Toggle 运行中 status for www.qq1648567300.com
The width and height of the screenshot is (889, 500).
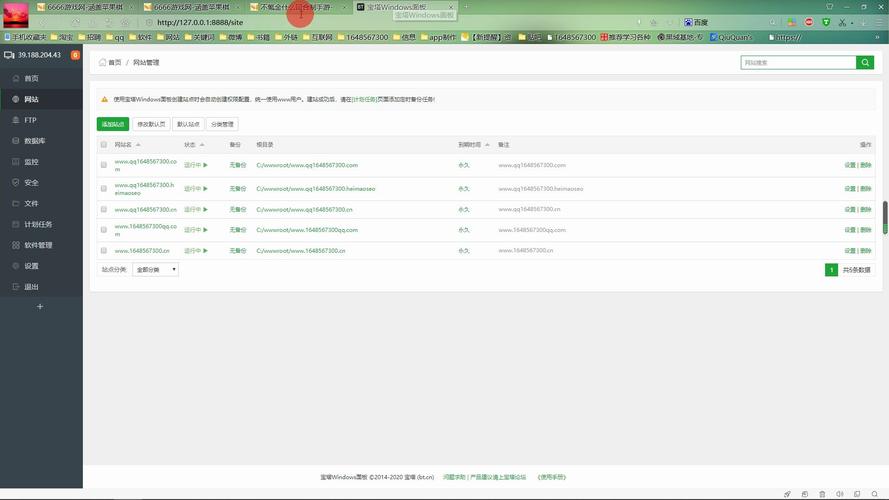196,165
